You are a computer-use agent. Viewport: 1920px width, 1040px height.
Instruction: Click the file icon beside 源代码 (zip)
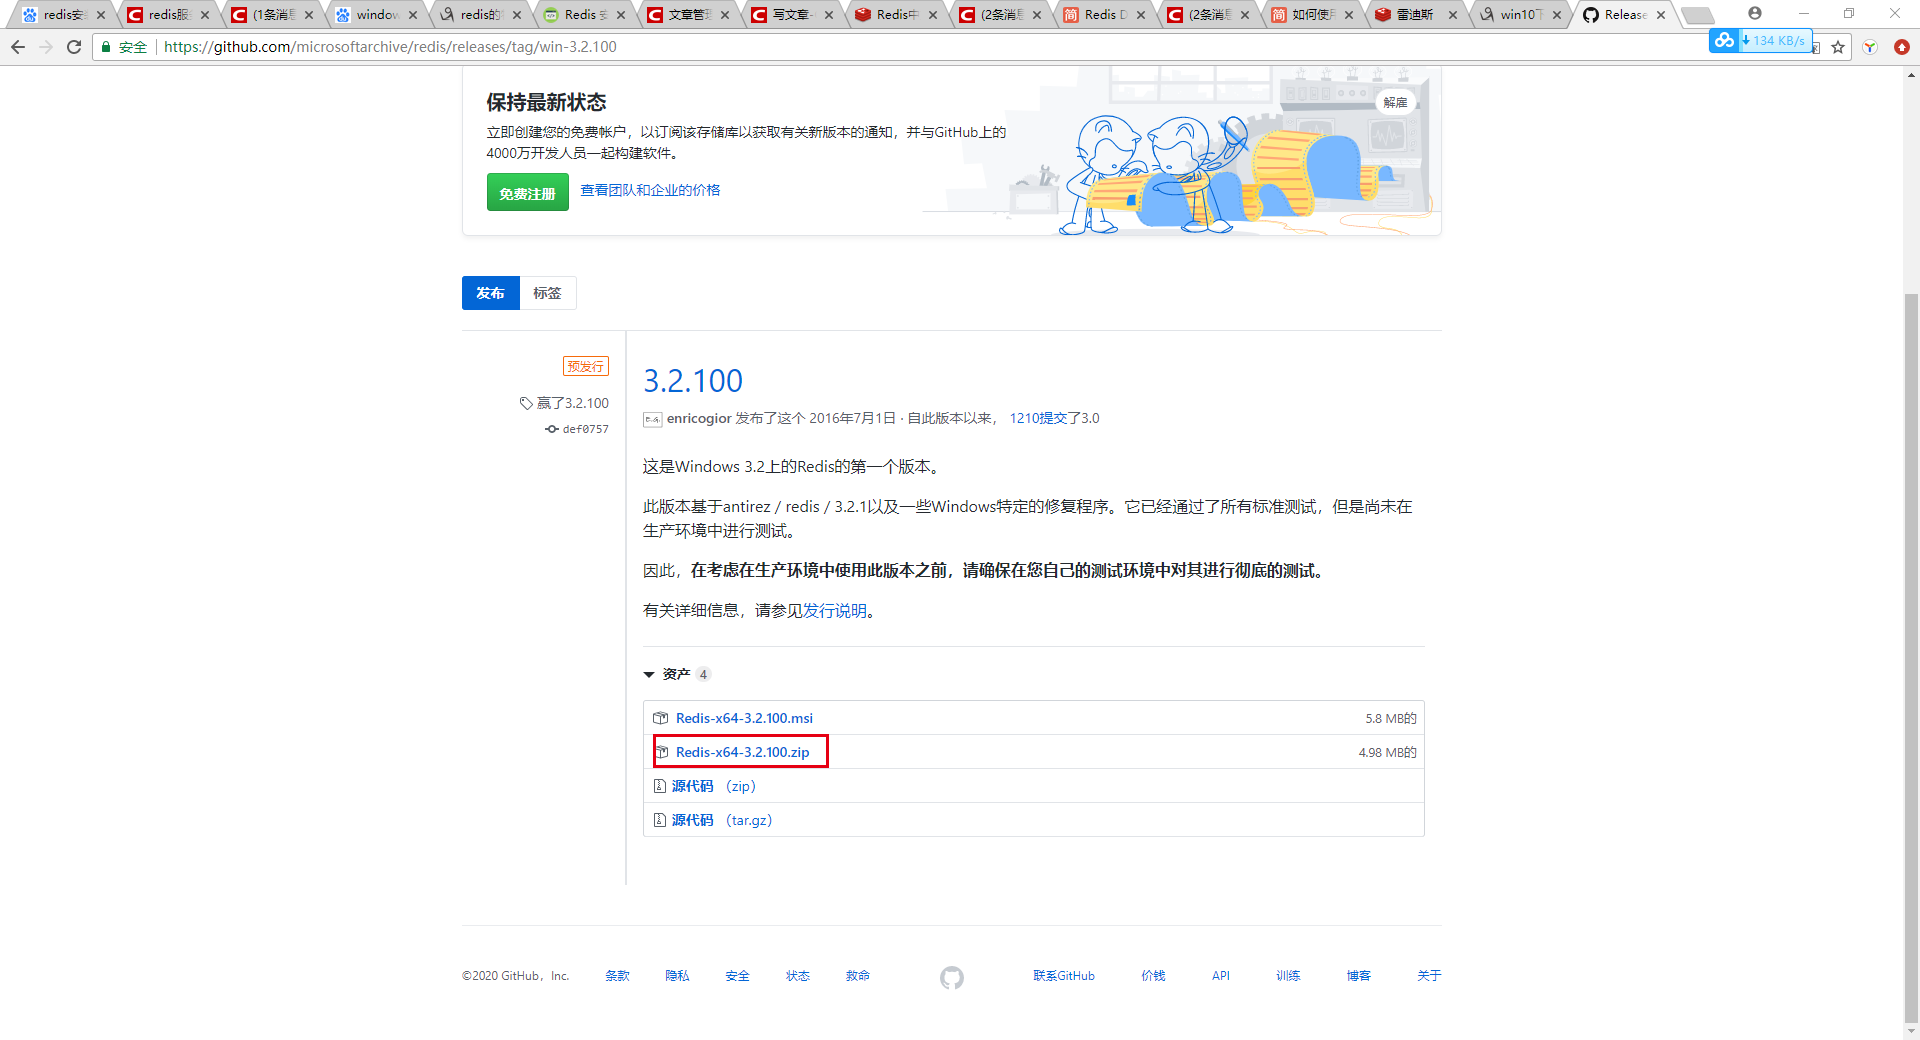click(659, 786)
